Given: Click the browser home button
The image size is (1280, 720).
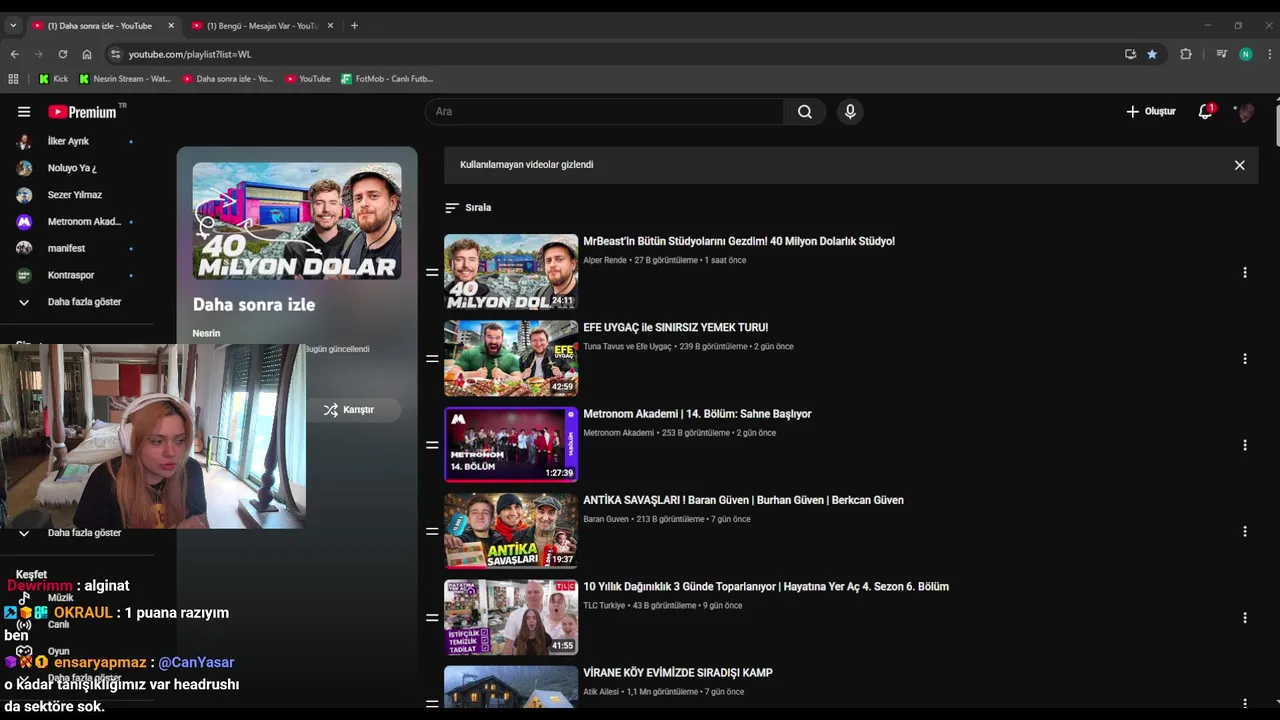Looking at the screenshot, I should (87, 54).
